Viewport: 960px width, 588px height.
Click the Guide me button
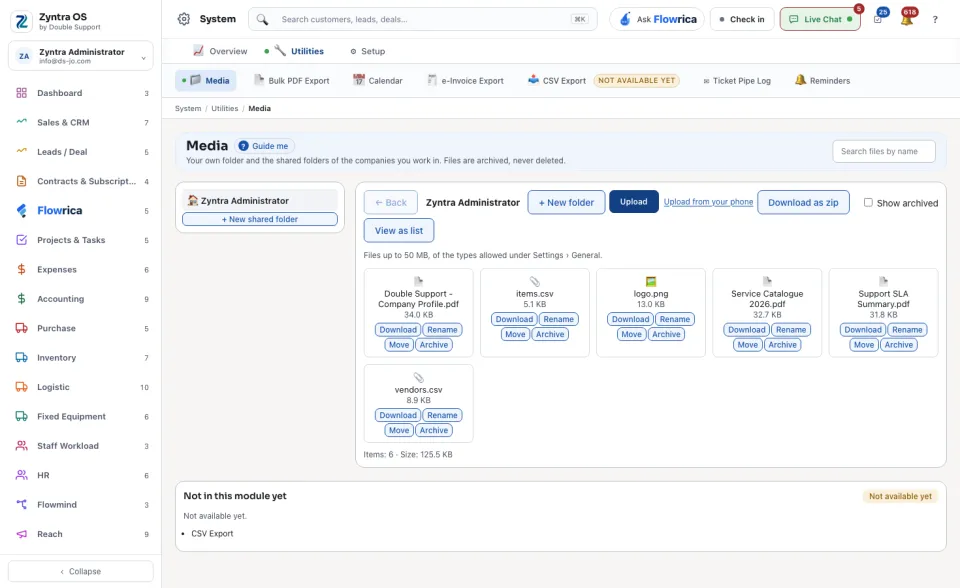(265, 146)
